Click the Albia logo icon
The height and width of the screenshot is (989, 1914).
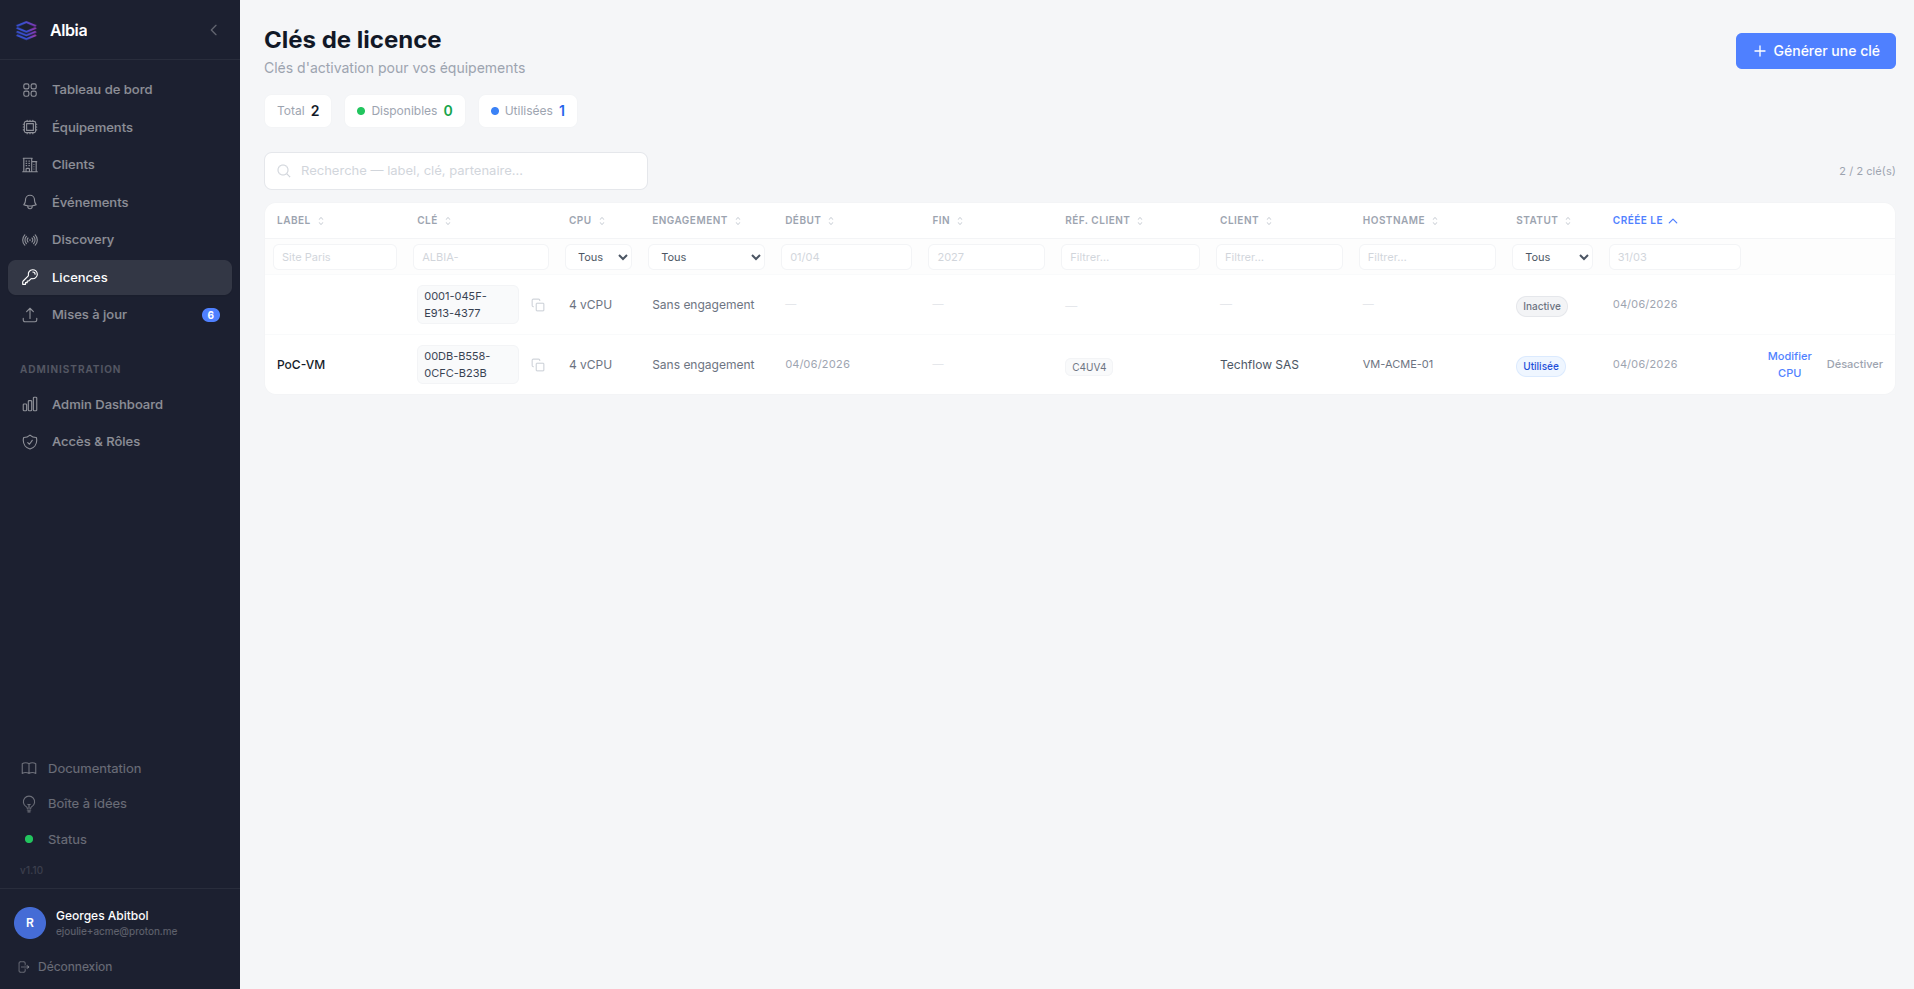click(x=27, y=31)
